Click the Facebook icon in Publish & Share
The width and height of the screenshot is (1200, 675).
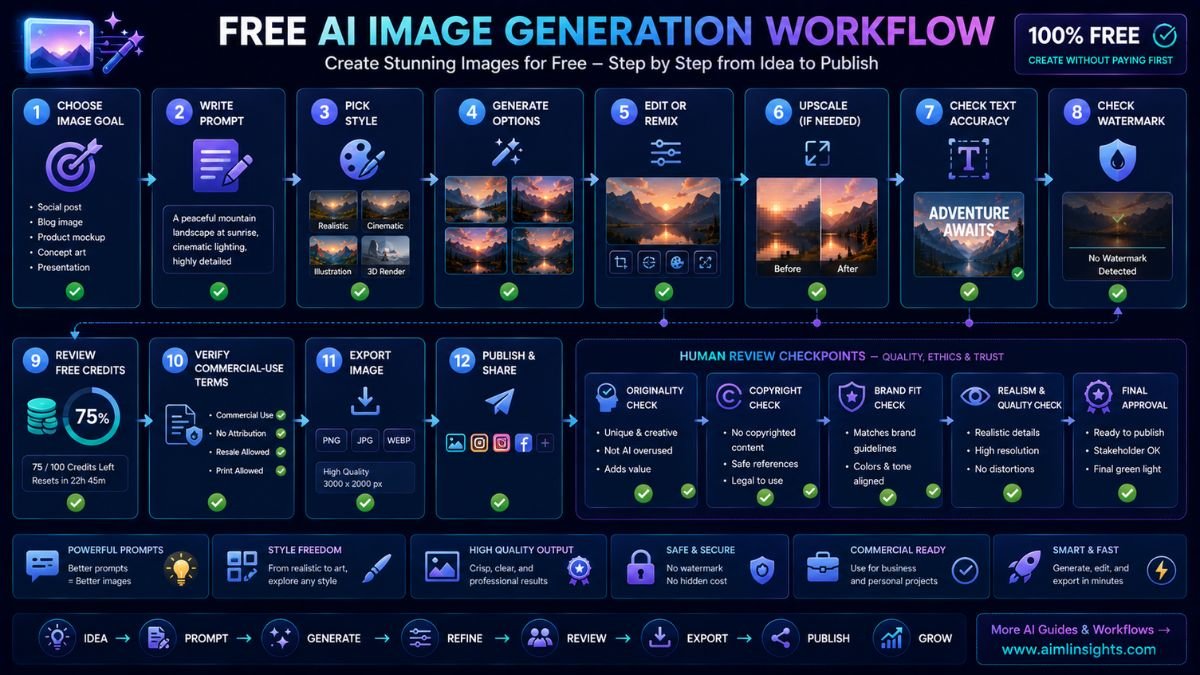pos(523,443)
